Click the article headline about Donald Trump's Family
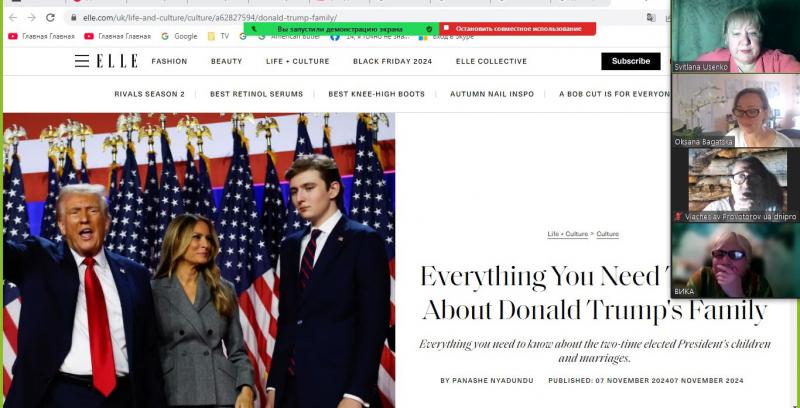The width and height of the screenshot is (800, 408). point(593,293)
